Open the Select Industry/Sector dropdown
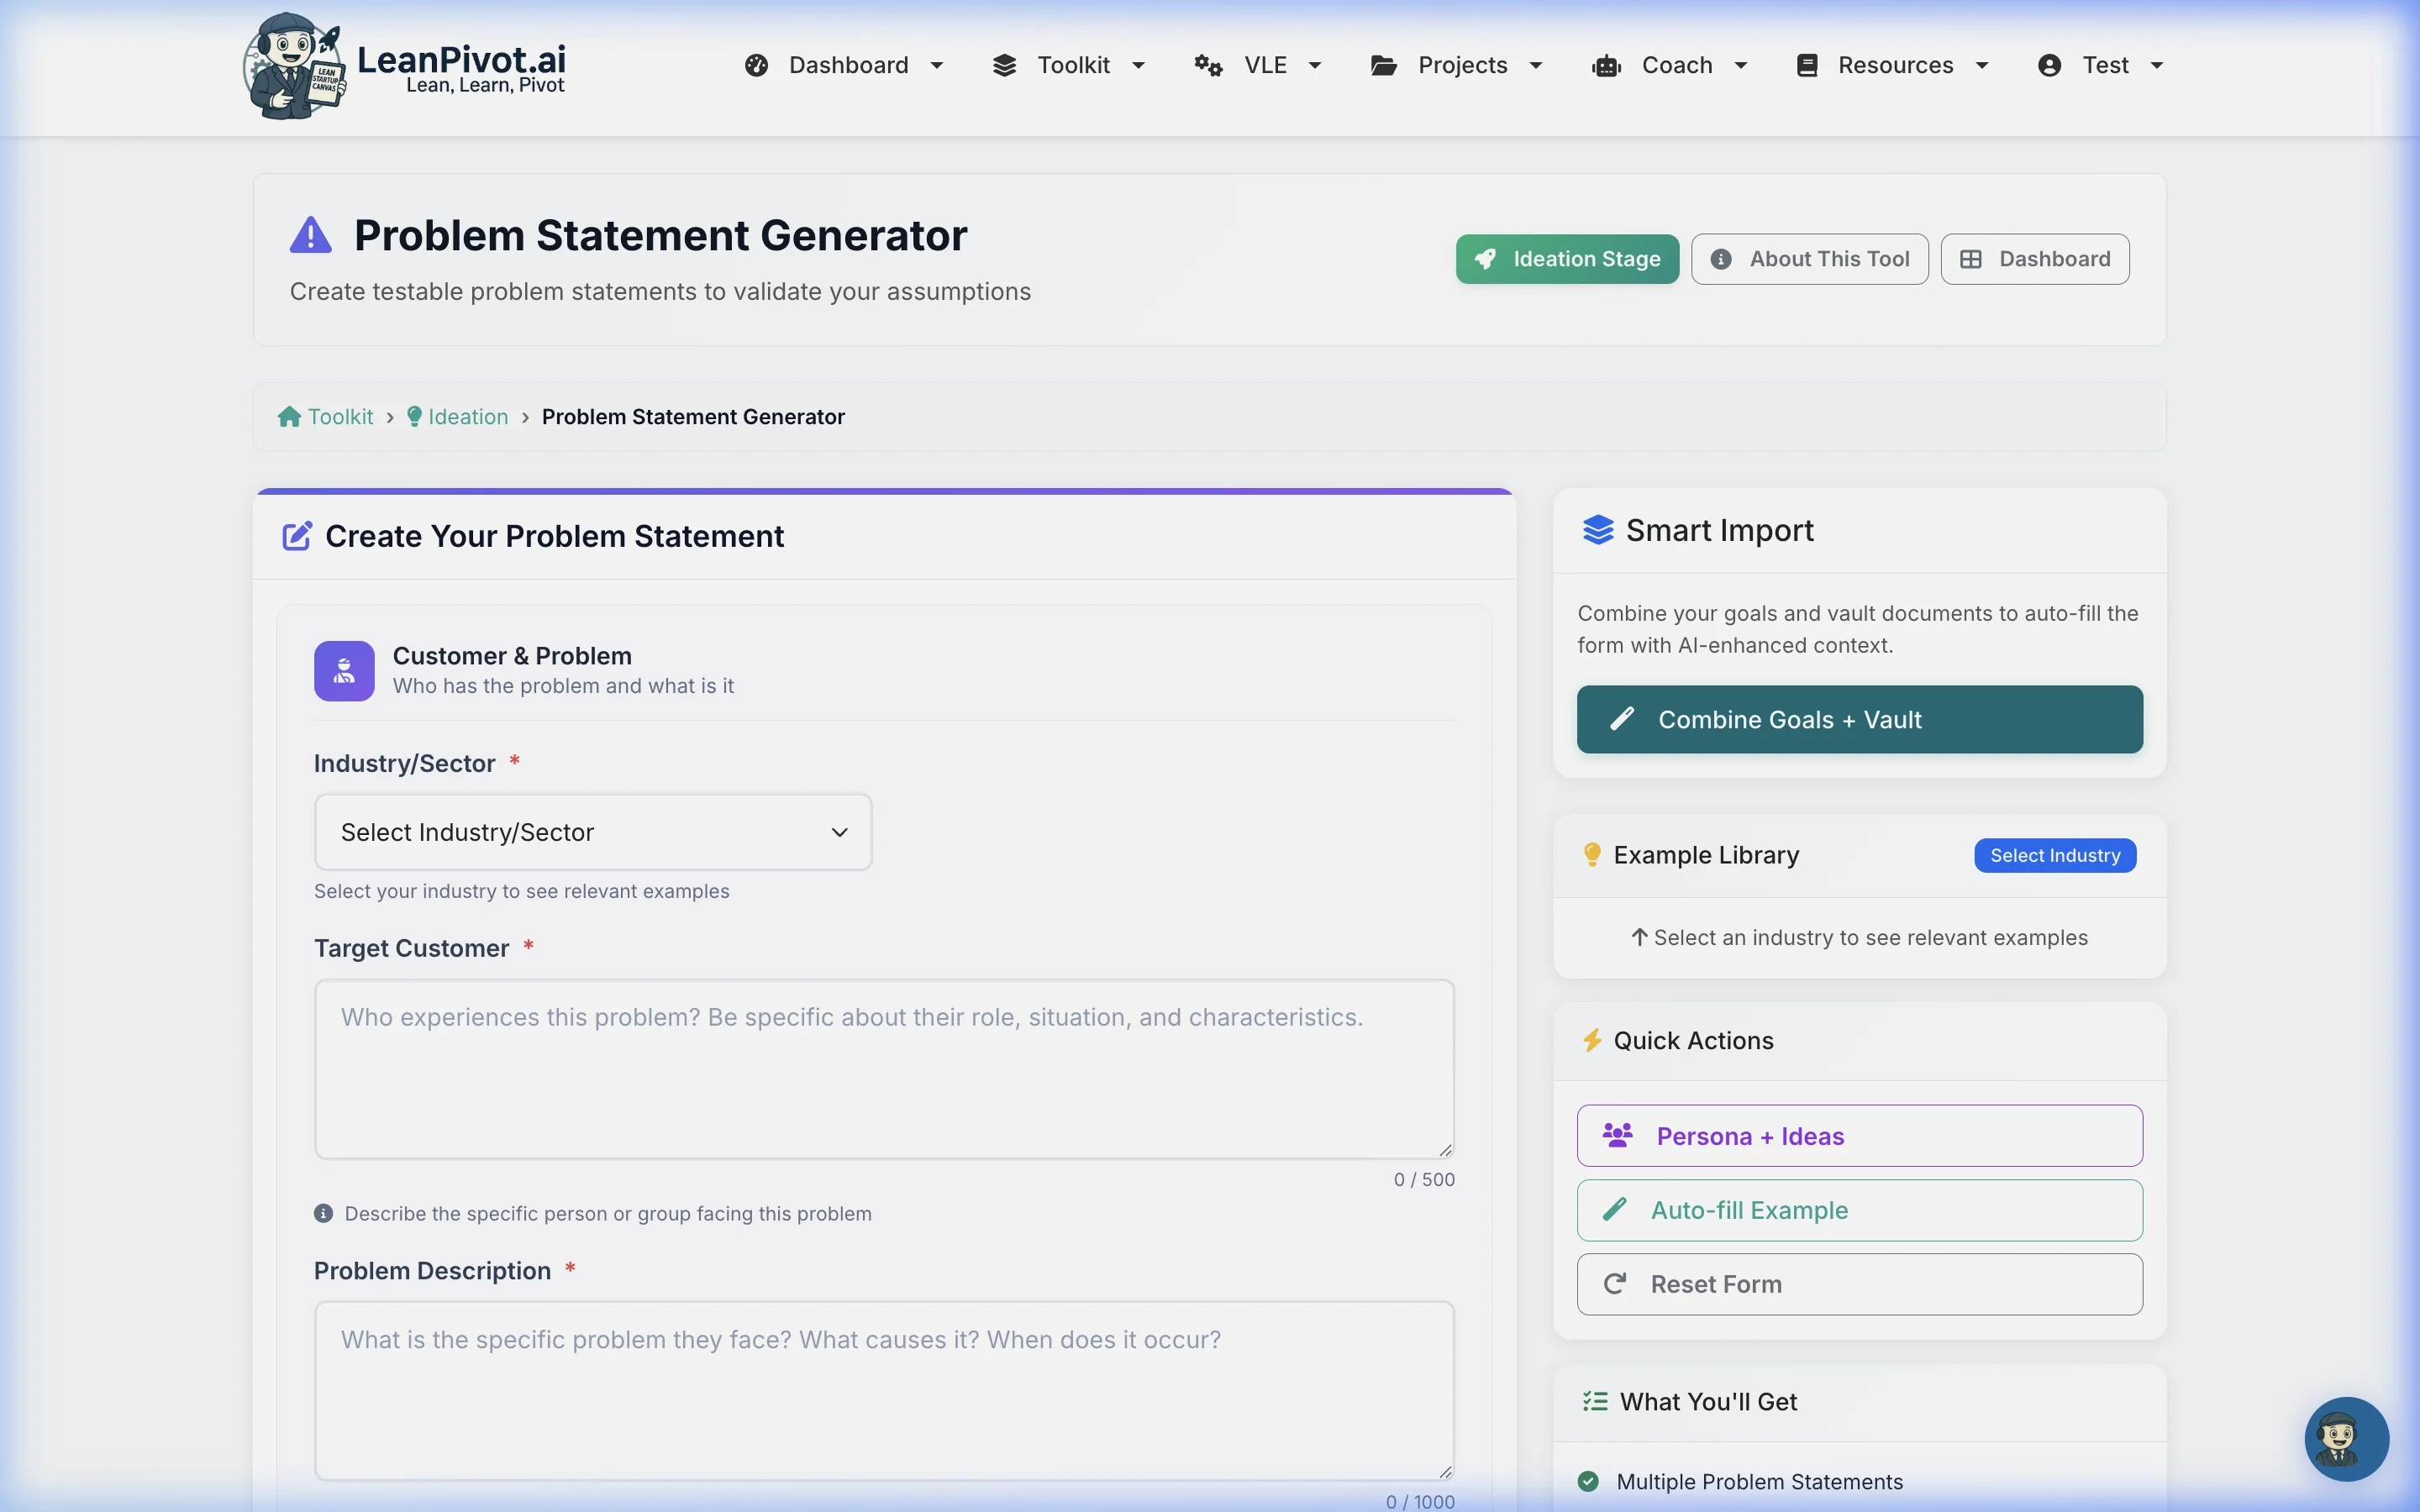 [593, 832]
